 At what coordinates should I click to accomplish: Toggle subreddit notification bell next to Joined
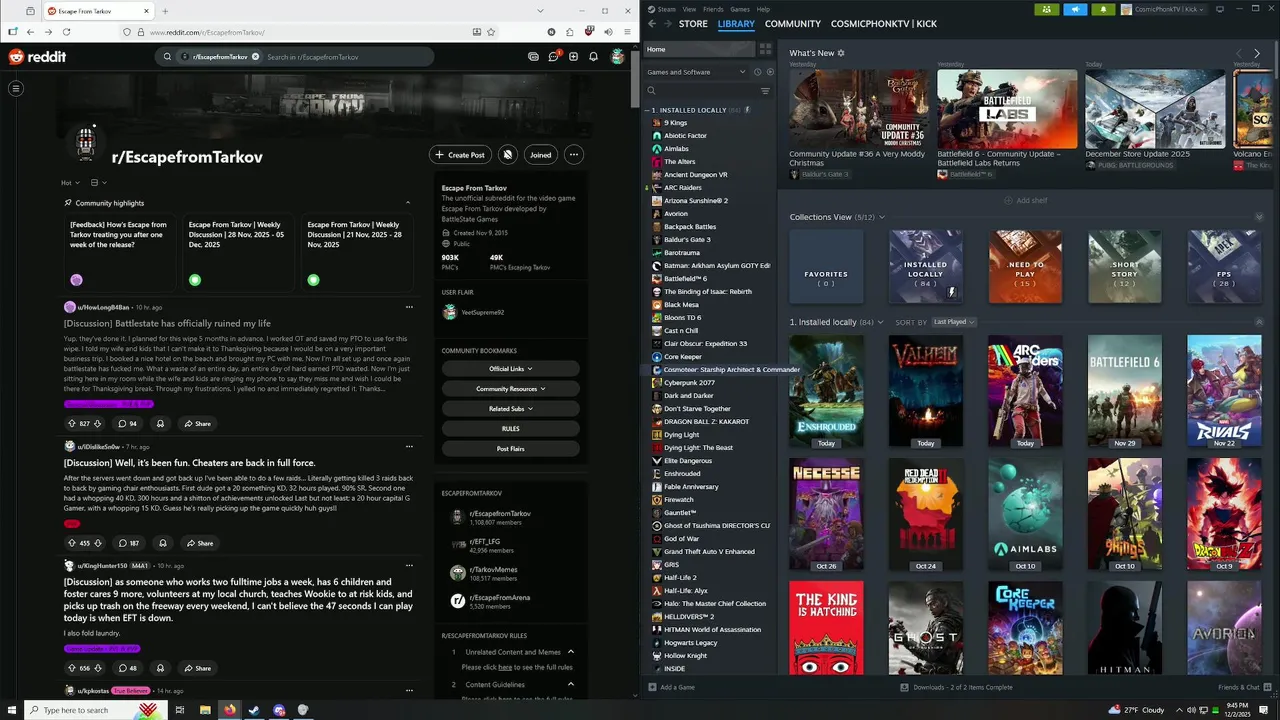[x=508, y=155]
